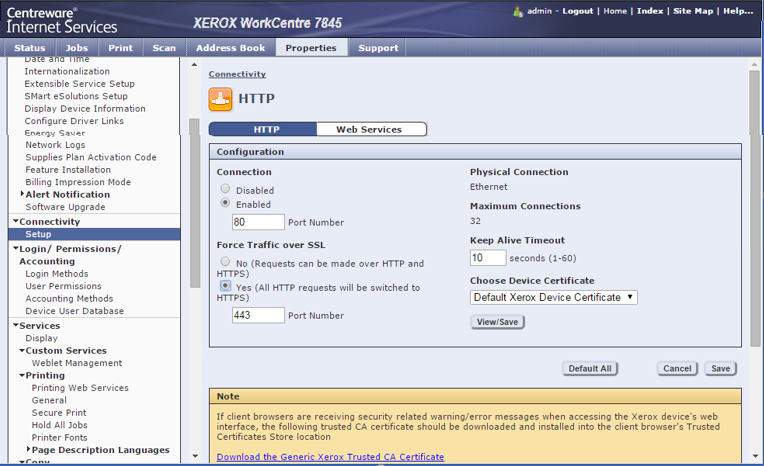This screenshot has width=764, height=466.
Task: Click the orange HTTP connectivity icon
Action: (220, 99)
